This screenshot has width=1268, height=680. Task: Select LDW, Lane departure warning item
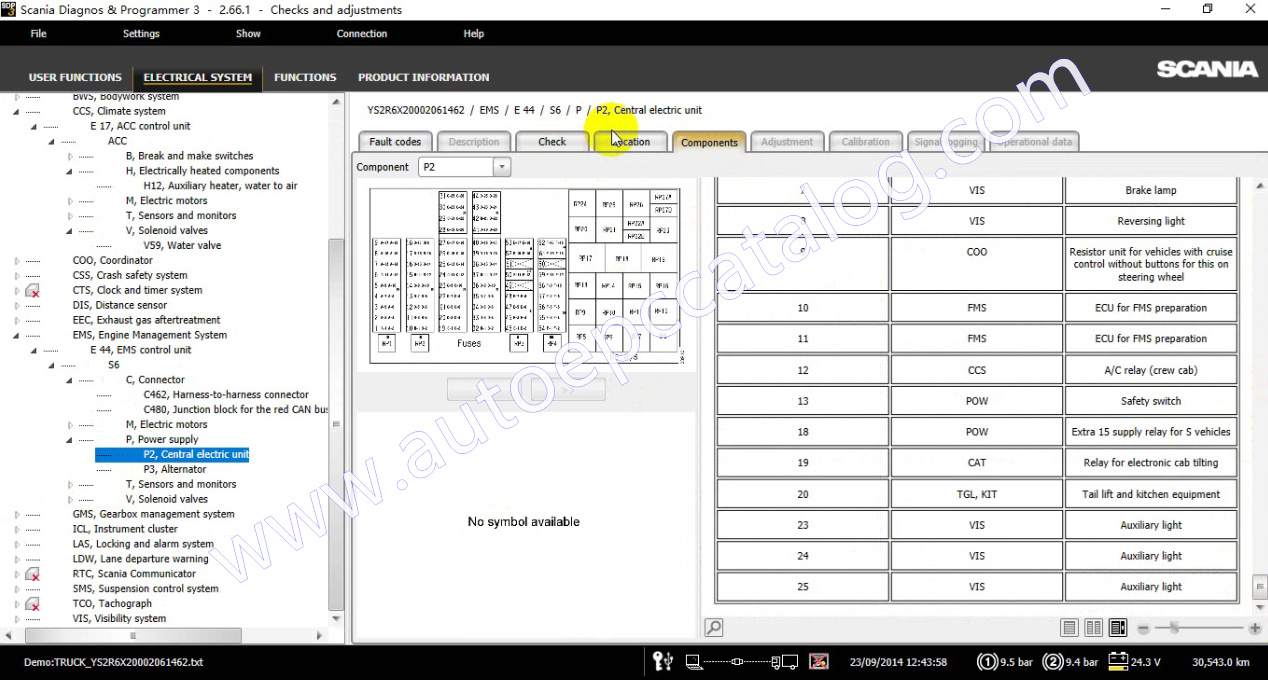point(140,559)
